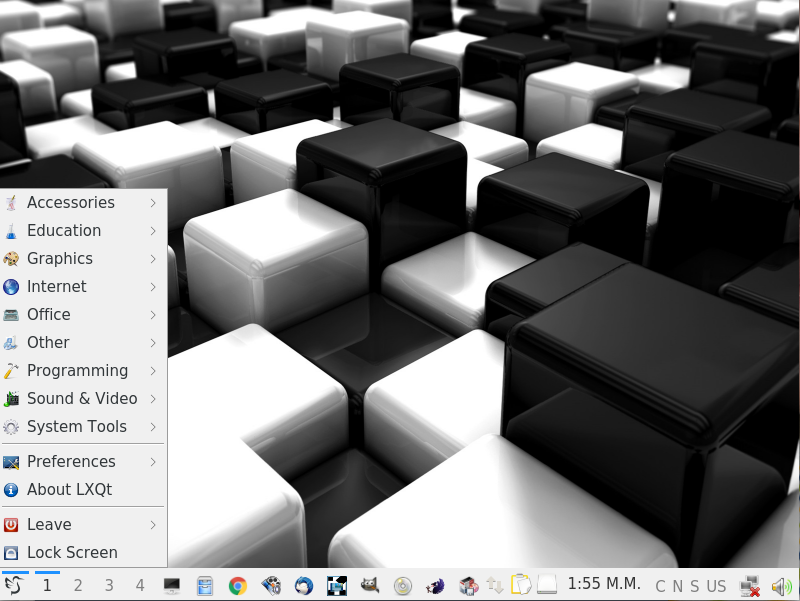This screenshot has height=601, width=800.
Task: Open the clipboard manager tray icon
Action: coord(520,586)
